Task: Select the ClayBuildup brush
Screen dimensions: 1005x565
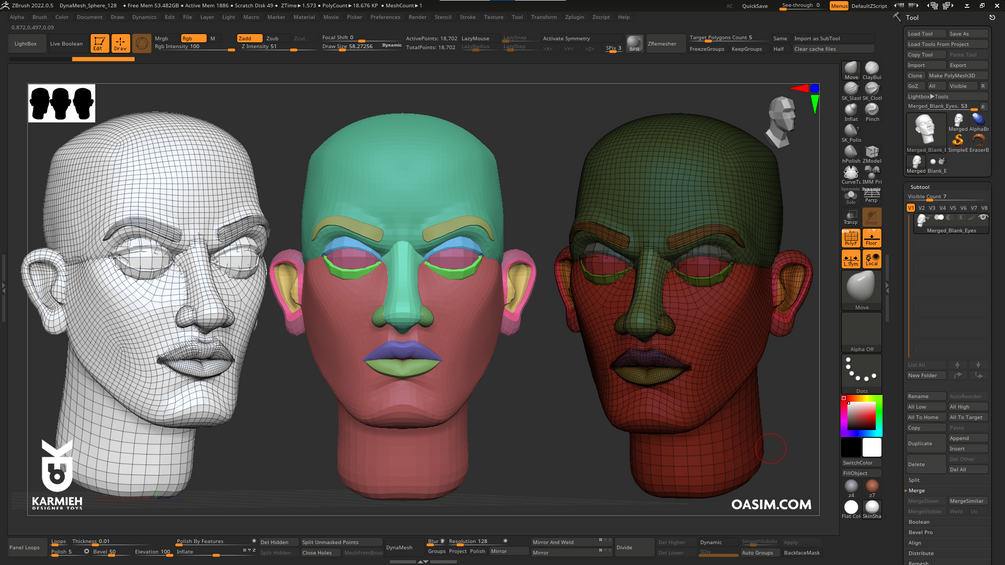Action: click(872, 69)
